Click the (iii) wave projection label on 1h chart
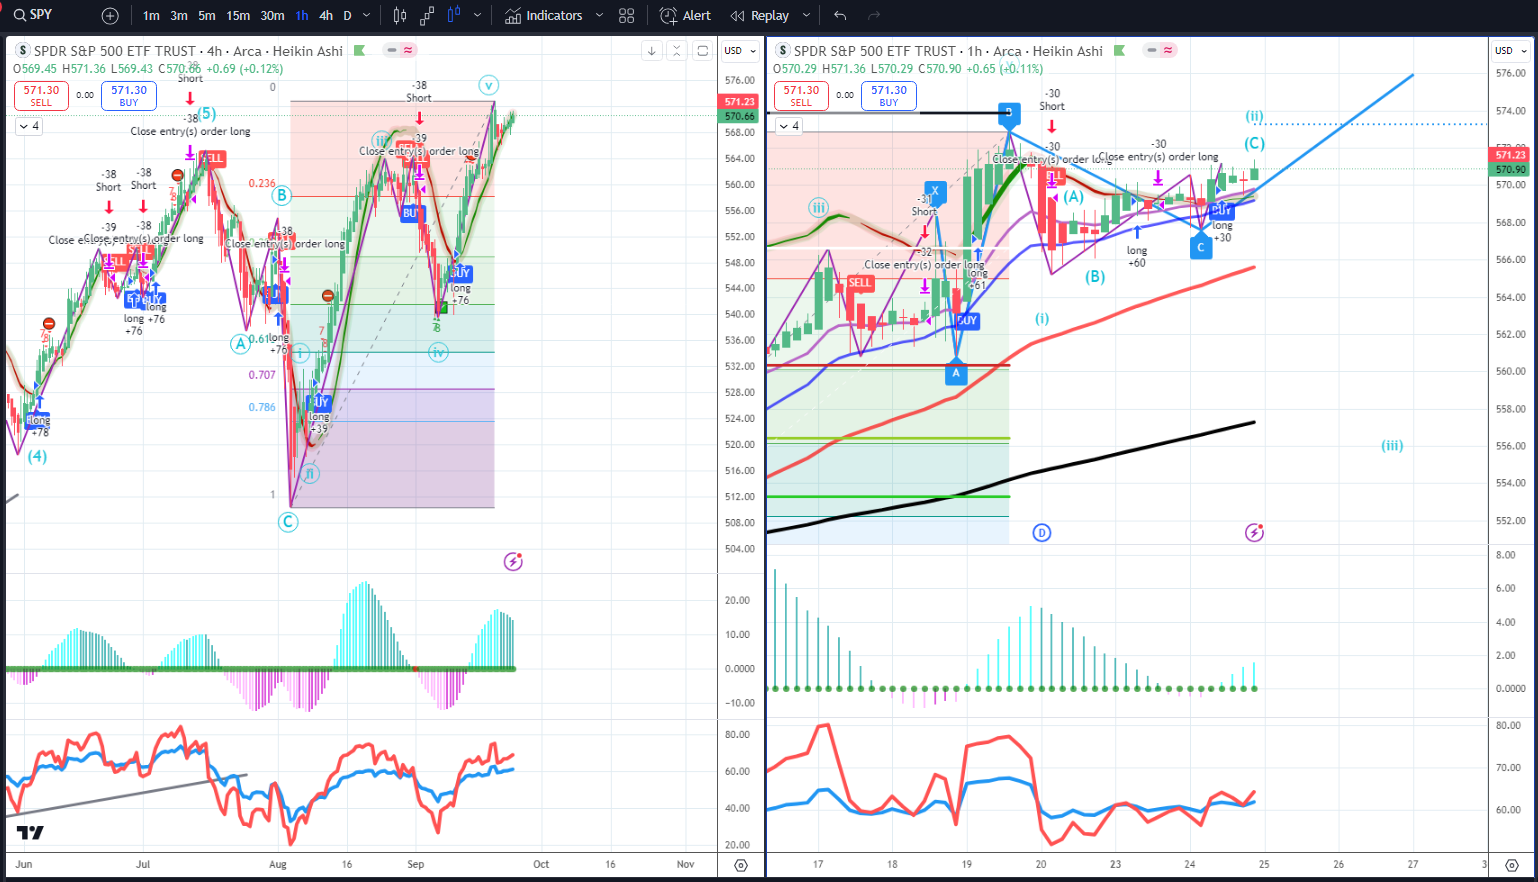The width and height of the screenshot is (1538, 882). coord(1392,445)
